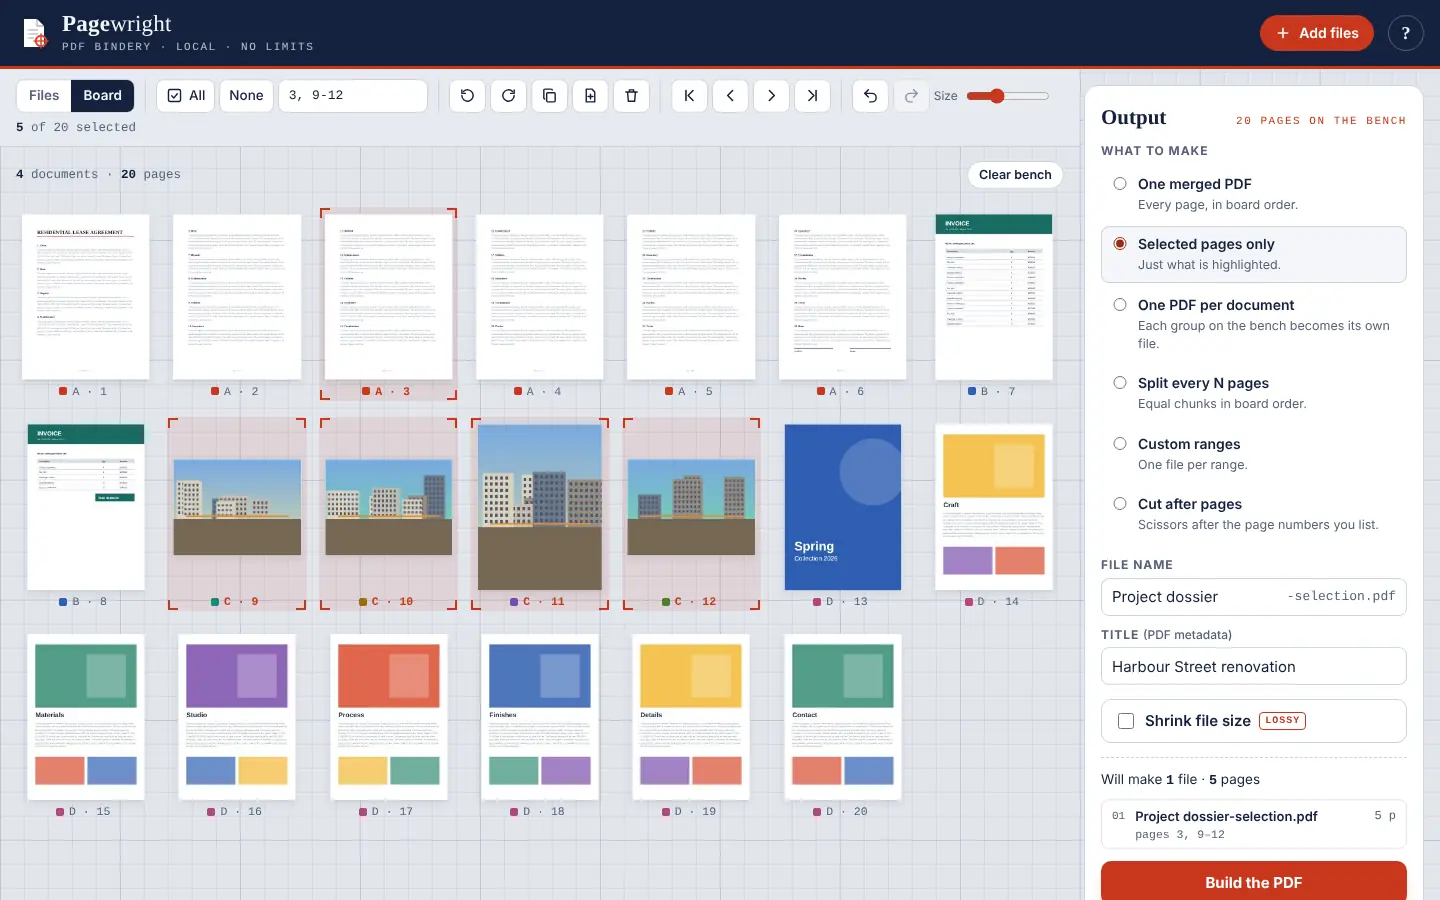This screenshot has width=1440, height=900.
Task: Select all pages with All button
Action: coord(186,96)
